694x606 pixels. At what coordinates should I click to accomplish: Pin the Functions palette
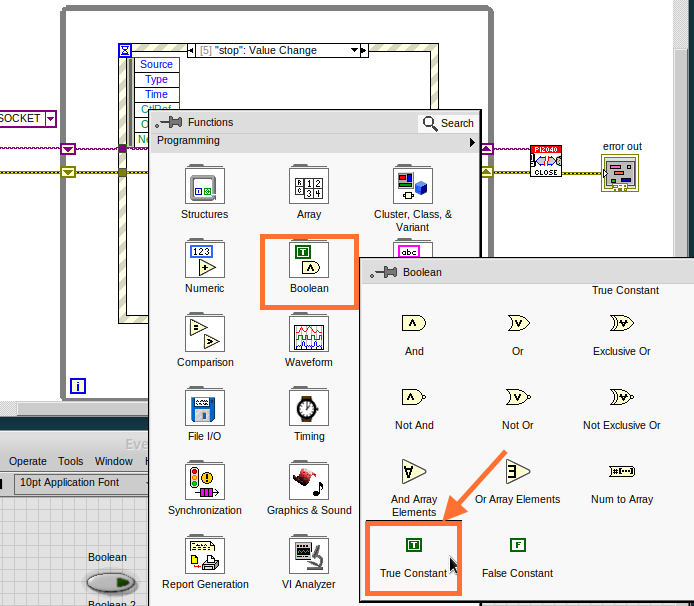click(169, 122)
